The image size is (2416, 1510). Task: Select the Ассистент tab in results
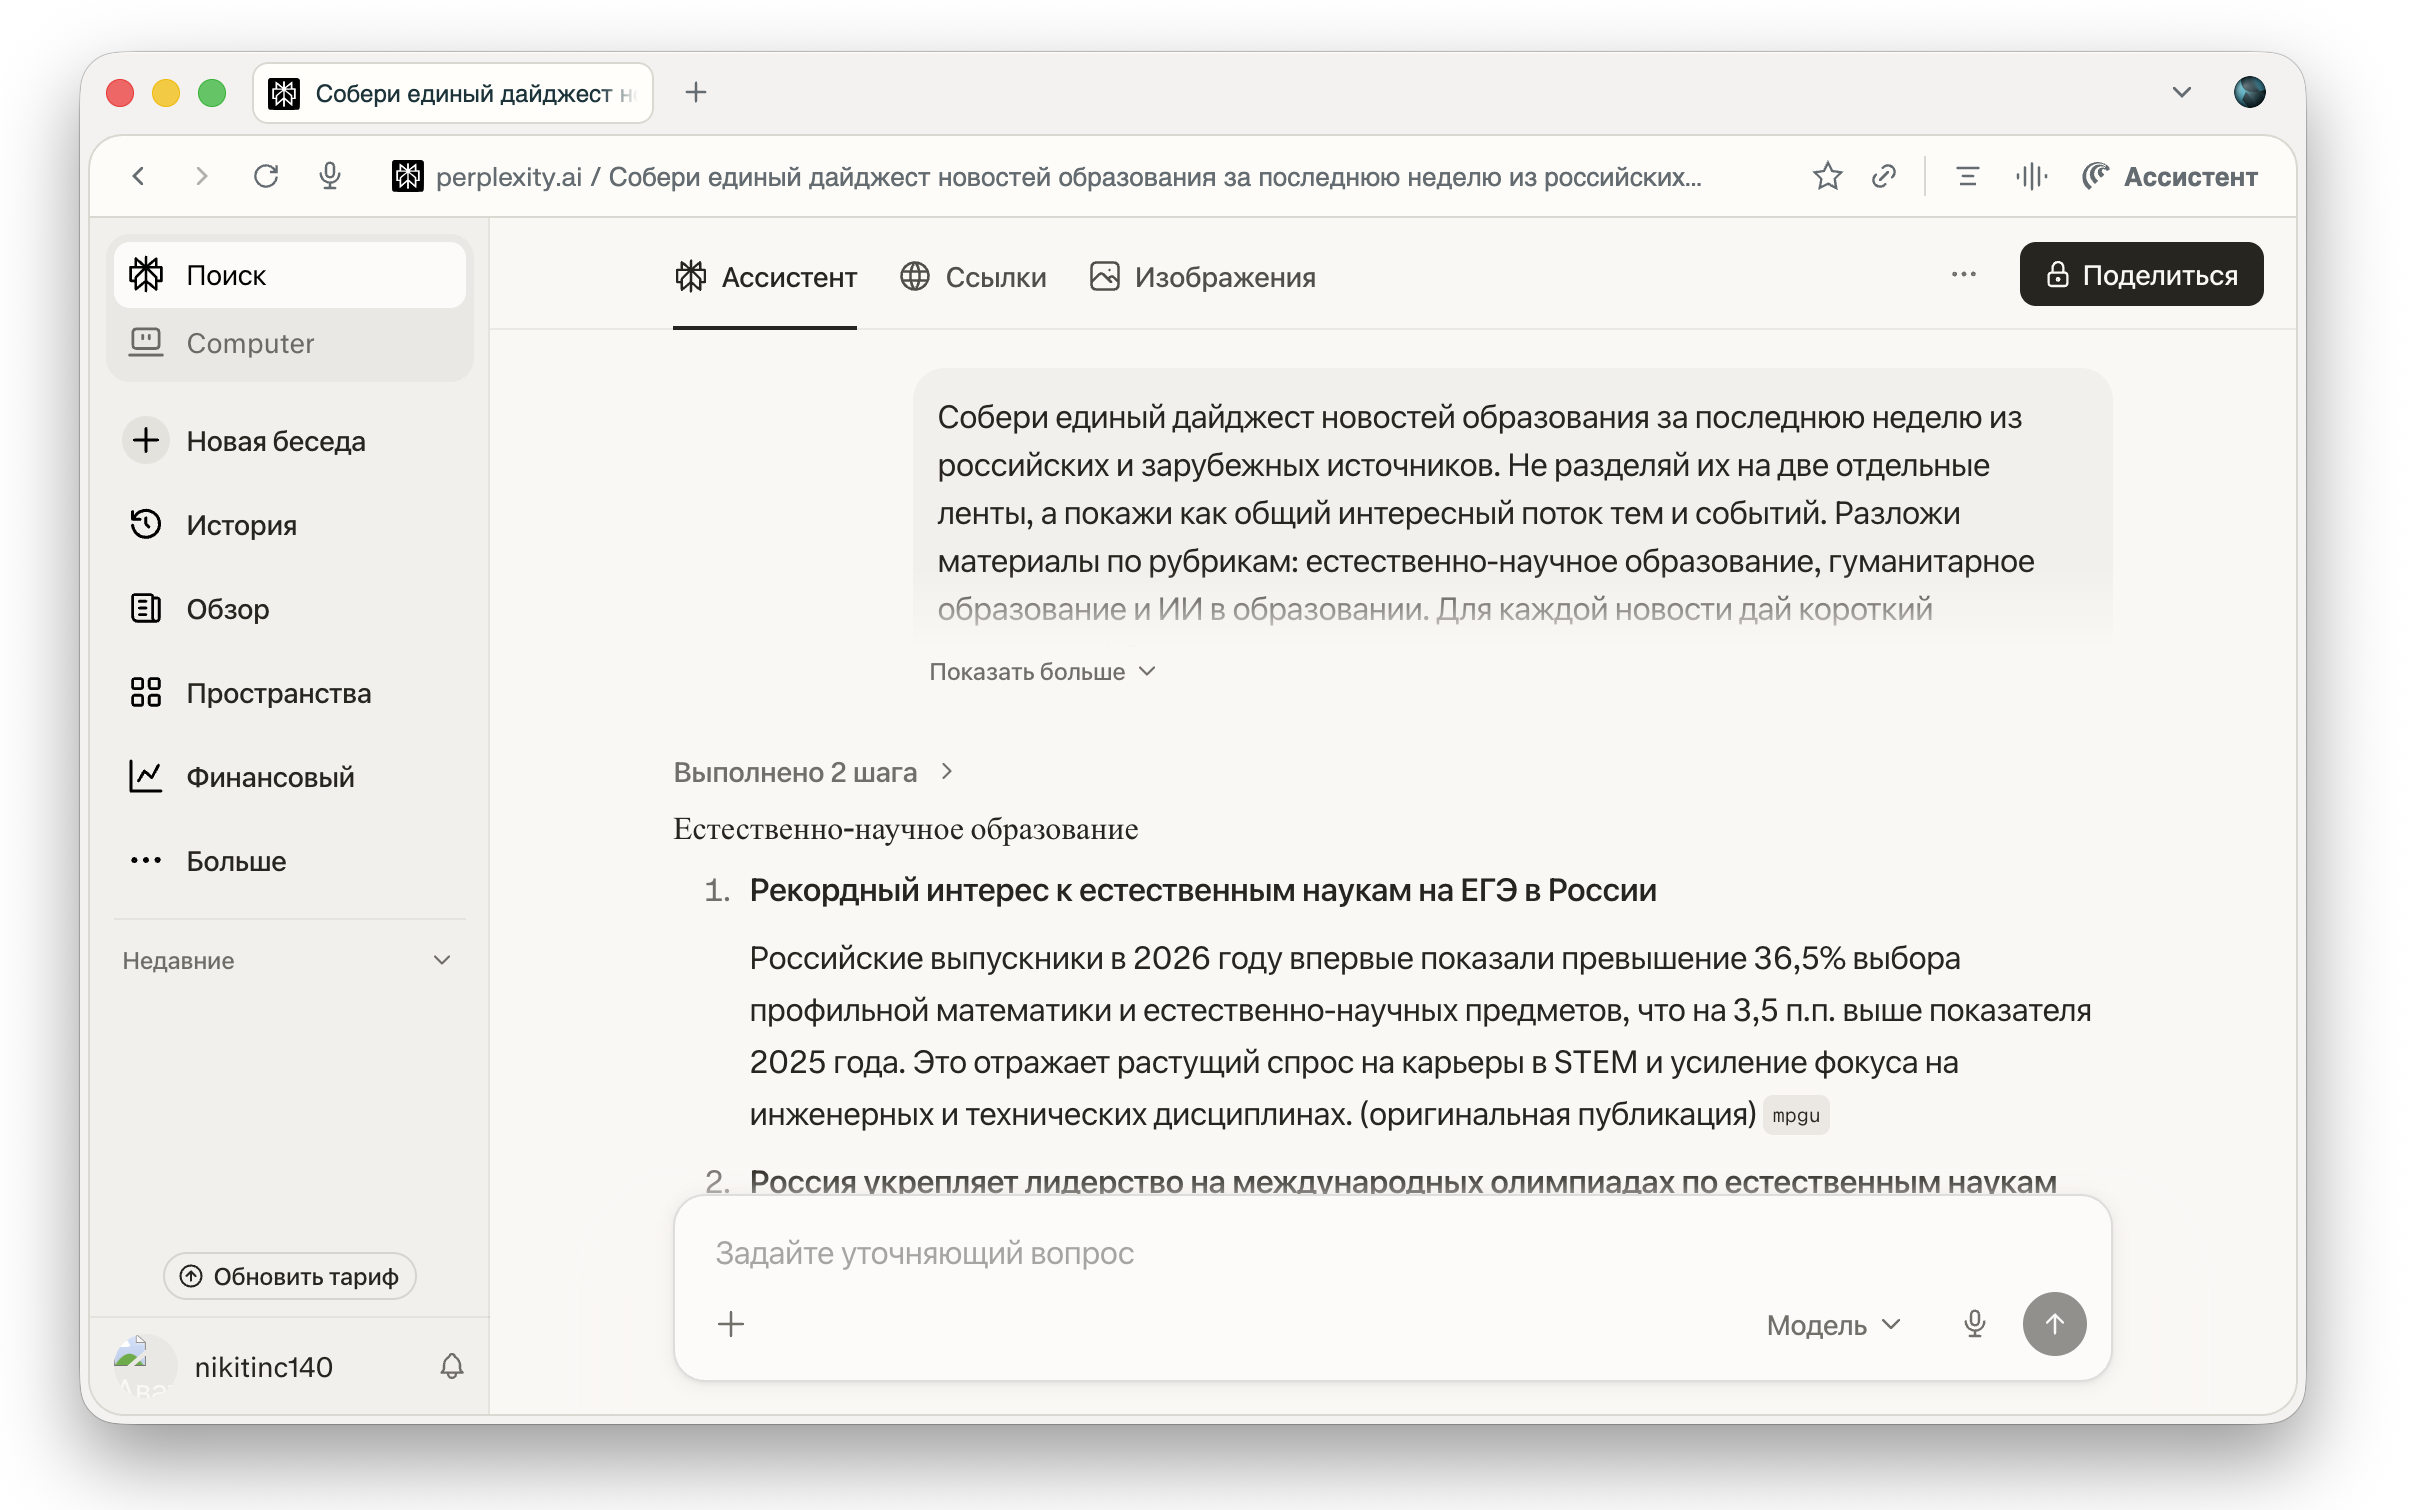765,277
